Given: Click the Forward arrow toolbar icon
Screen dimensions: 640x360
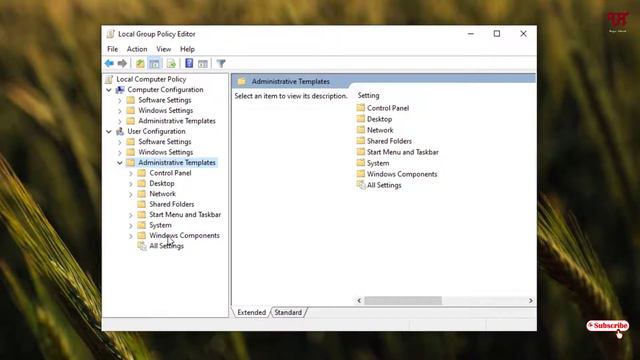Looking at the screenshot, I should pyautogui.click(x=122, y=63).
